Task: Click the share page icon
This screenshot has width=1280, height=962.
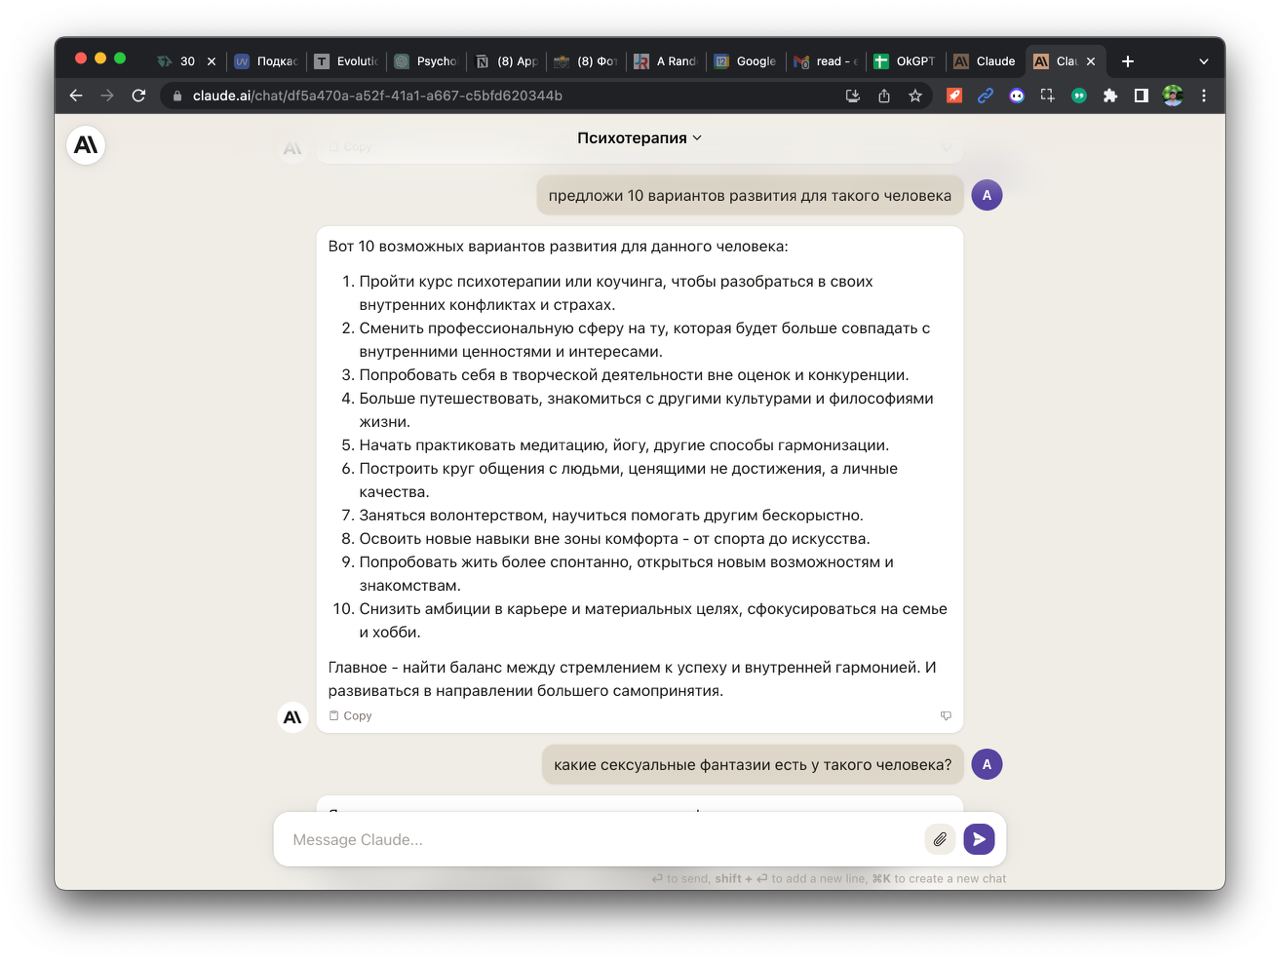Action: coord(884,96)
